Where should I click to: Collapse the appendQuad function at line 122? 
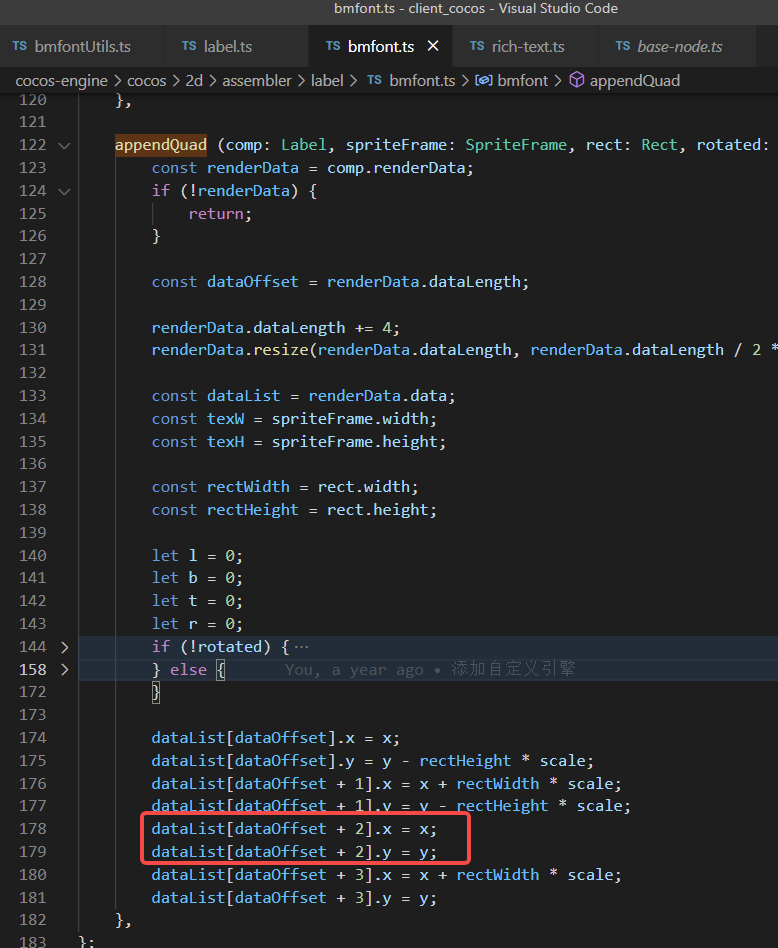(64, 146)
